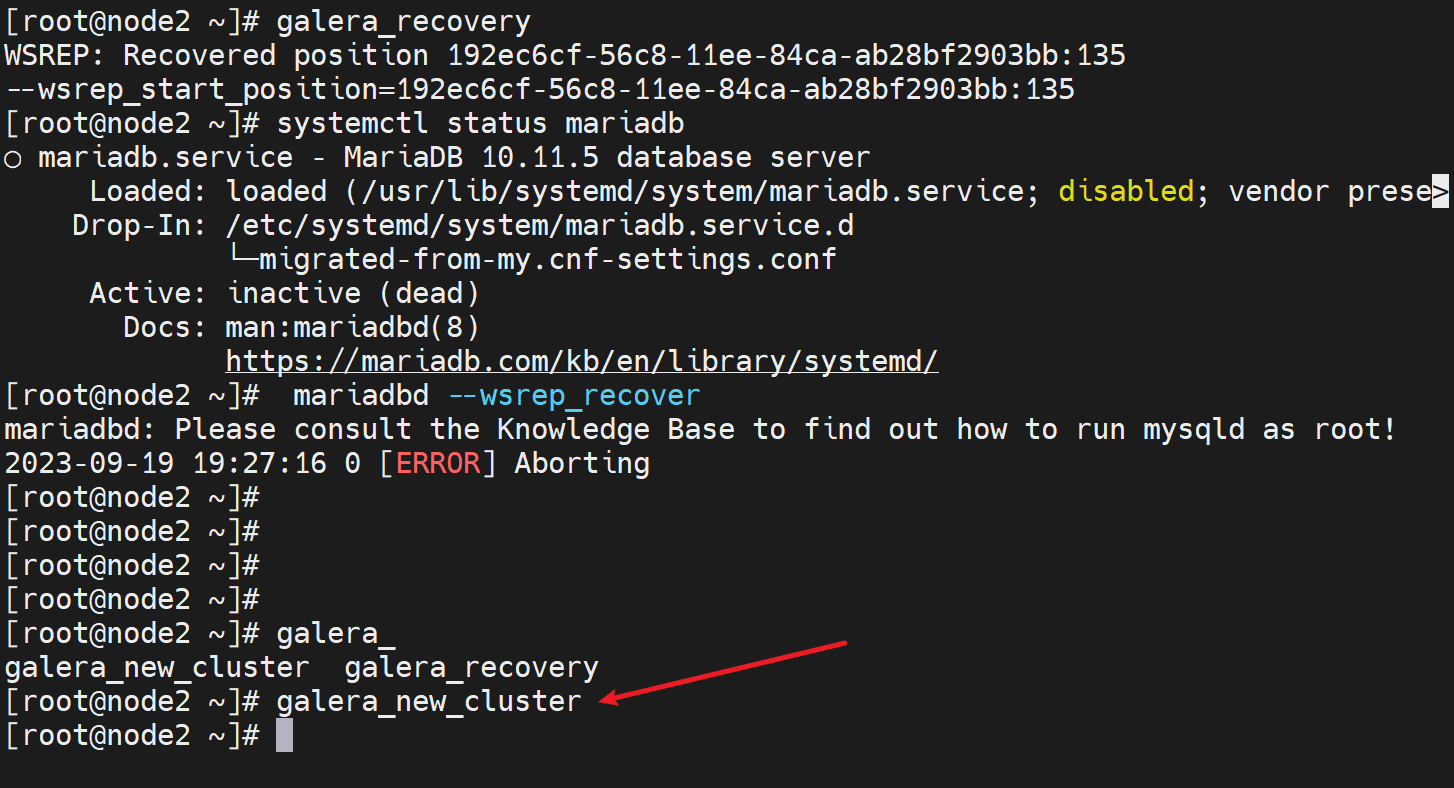
Task: Click the red ERROR label
Action: pyautogui.click(x=438, y=463)
